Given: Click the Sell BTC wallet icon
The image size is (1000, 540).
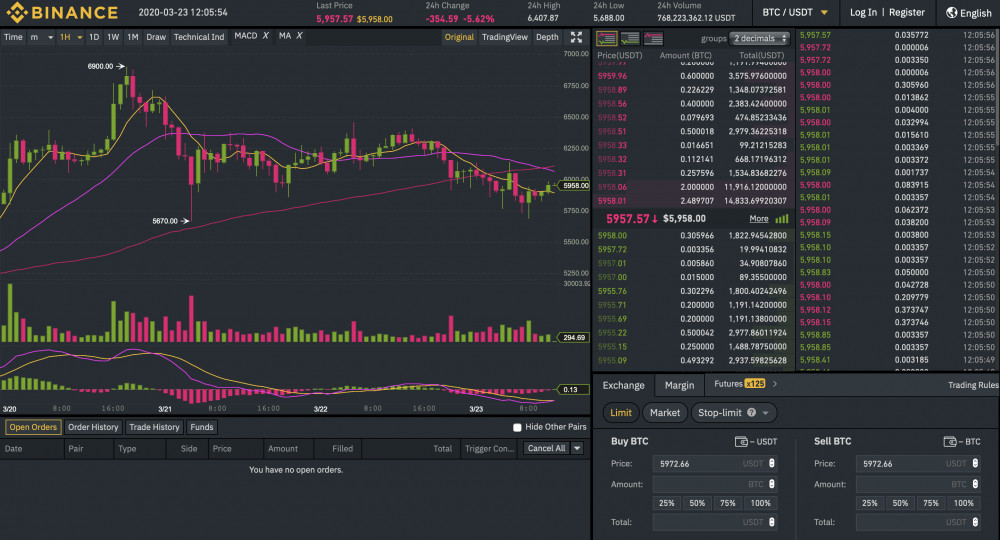Looking at the screenshot, I should 950,441.
